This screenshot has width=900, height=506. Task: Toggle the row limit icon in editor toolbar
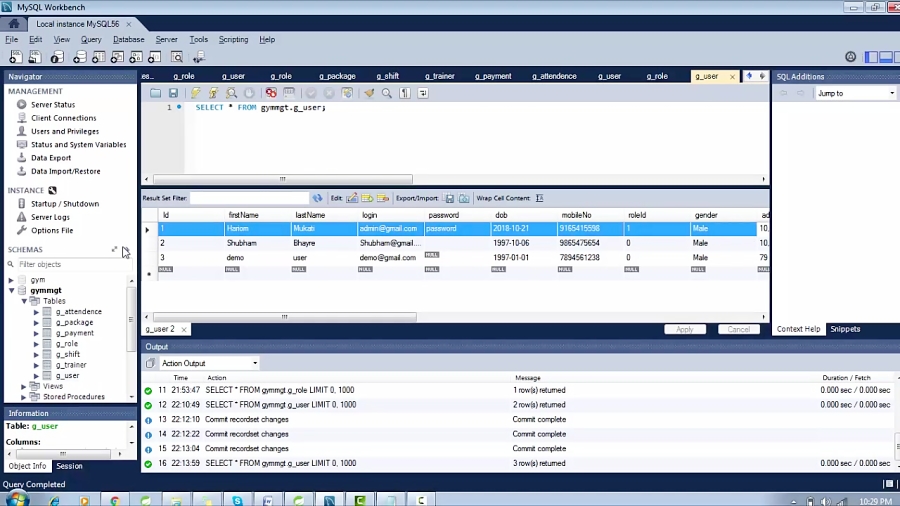pos(289,93)
